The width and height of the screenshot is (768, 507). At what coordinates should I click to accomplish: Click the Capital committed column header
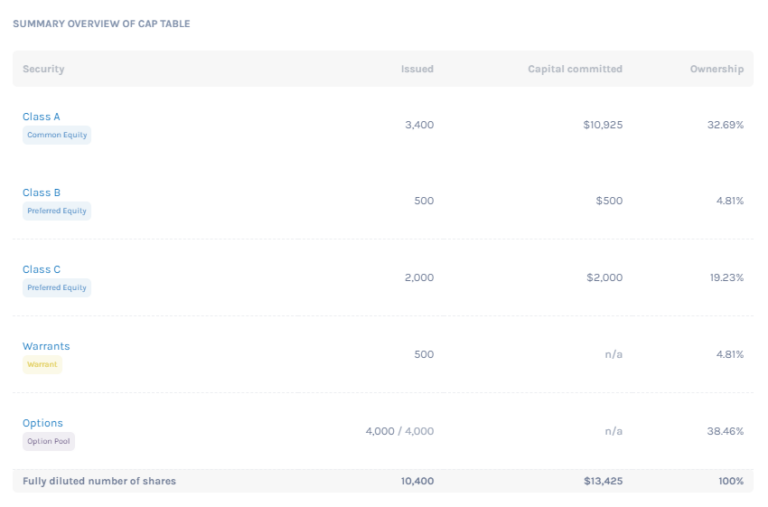tap(575, 69)
